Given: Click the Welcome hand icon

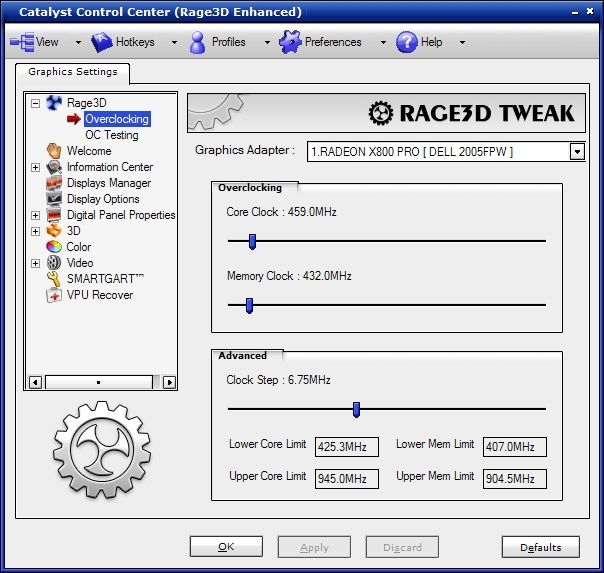Looking at the screenshot, I should click(x=54, y=151).
